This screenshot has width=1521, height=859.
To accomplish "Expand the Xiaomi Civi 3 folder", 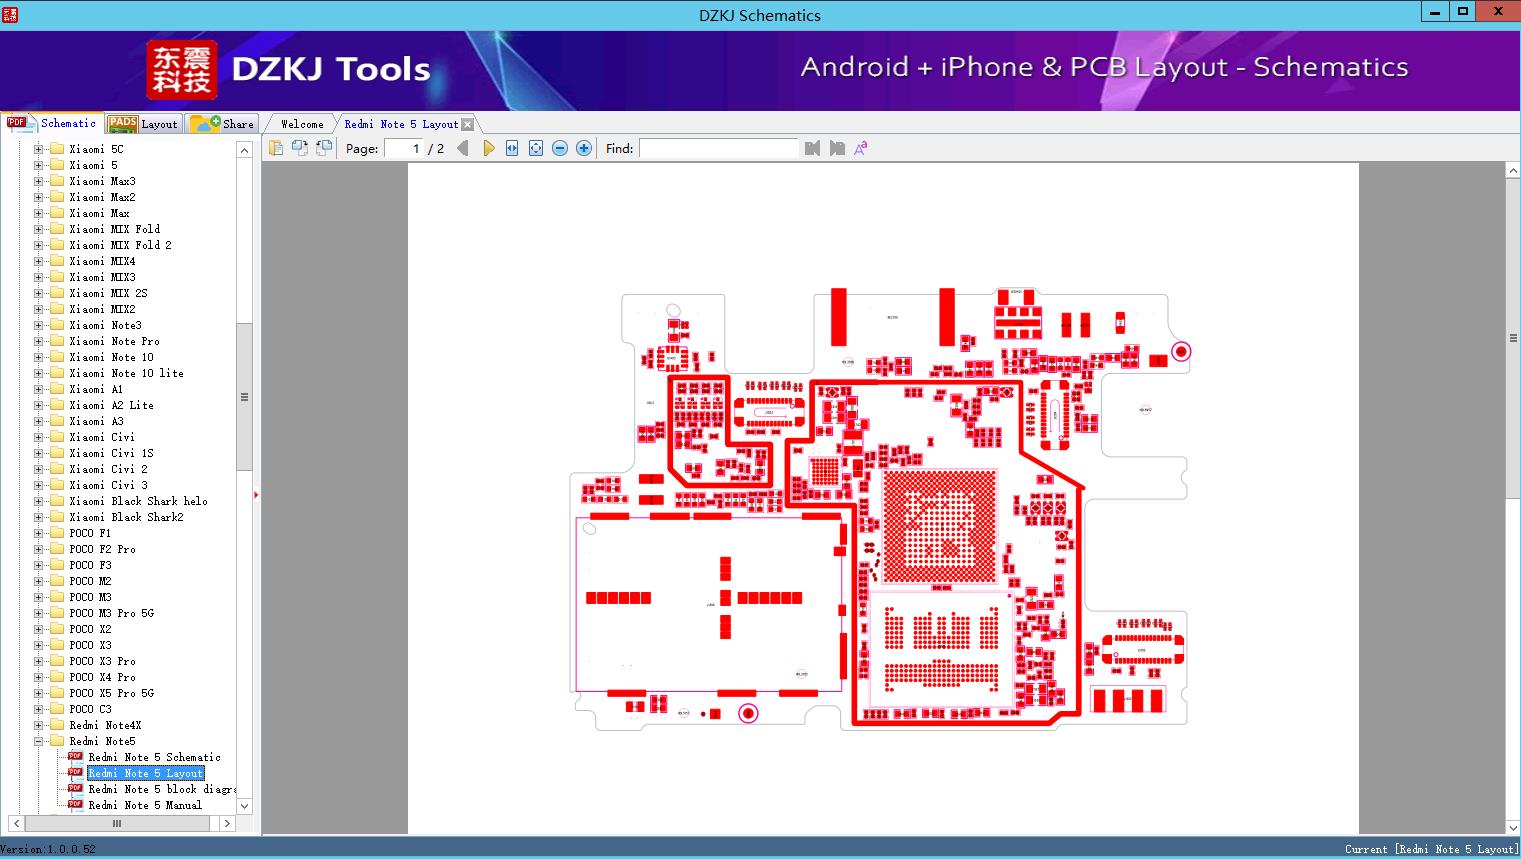I will point(38,485).
